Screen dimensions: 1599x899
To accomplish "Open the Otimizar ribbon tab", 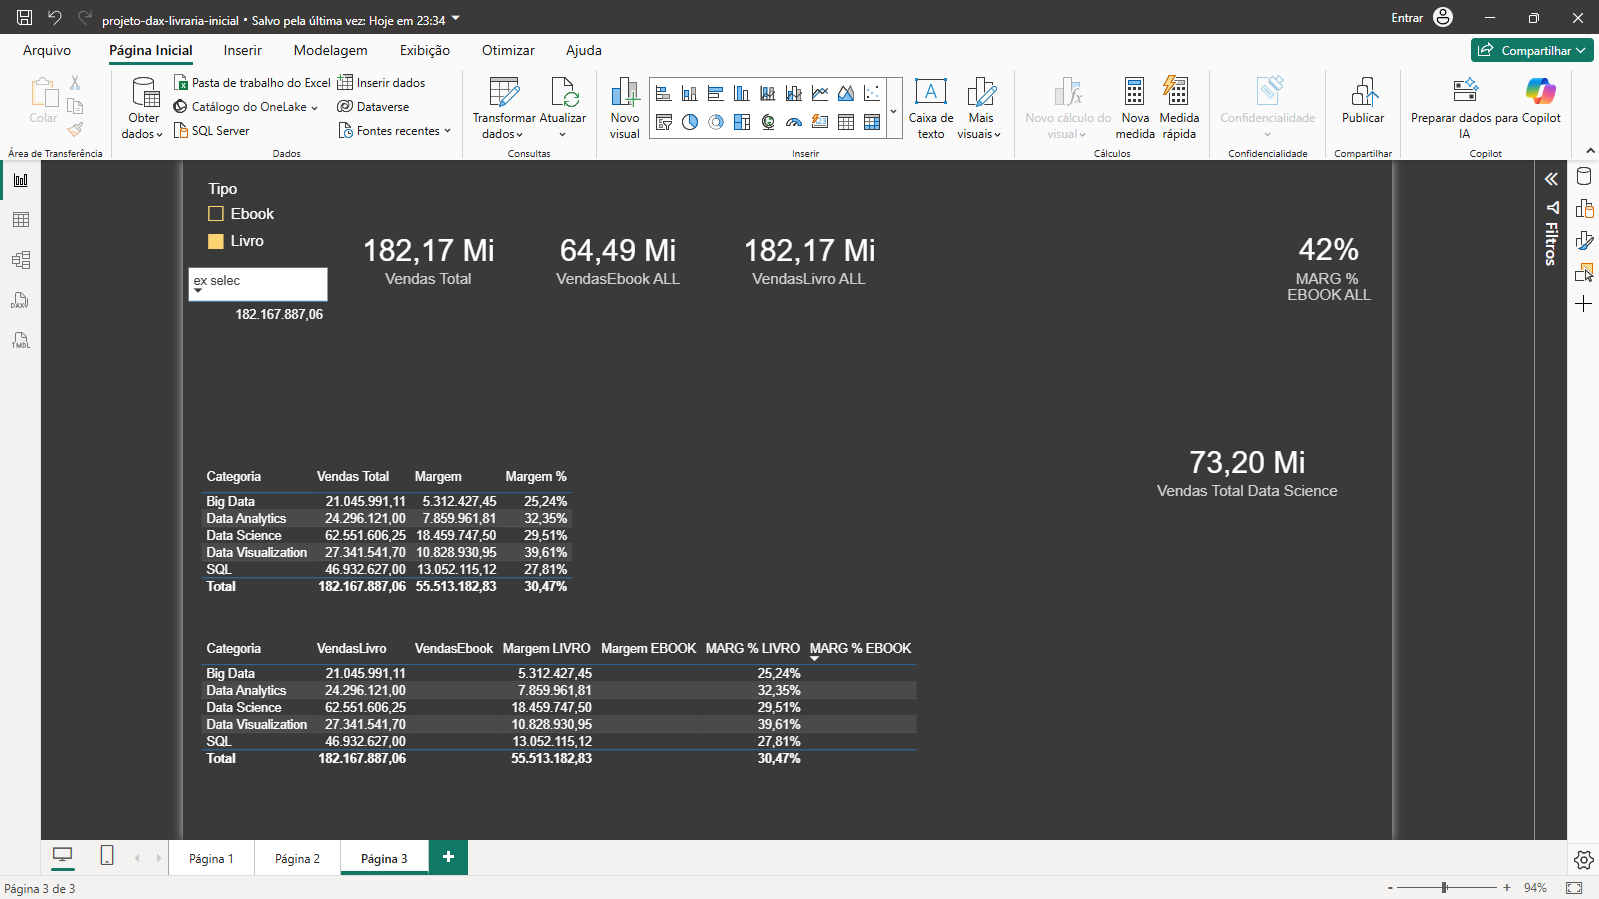I will (508, 50).
